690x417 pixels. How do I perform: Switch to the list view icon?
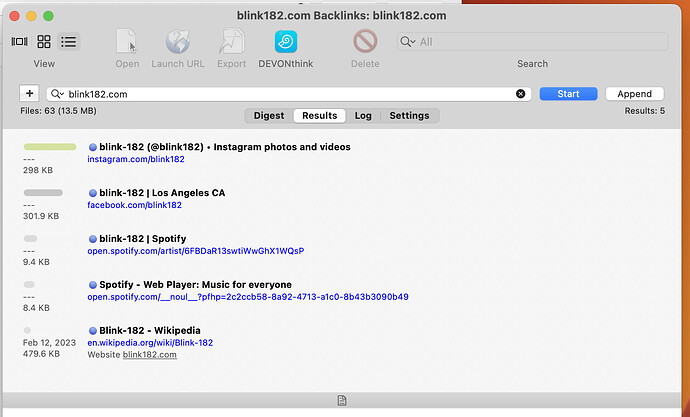pos(68,41)
